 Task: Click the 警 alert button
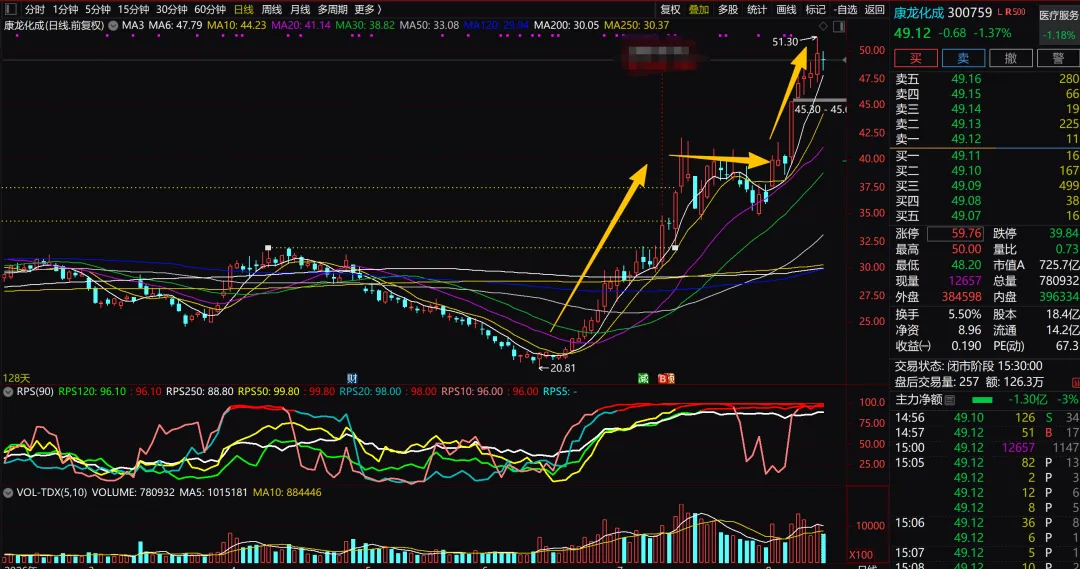coord(1058,59)
